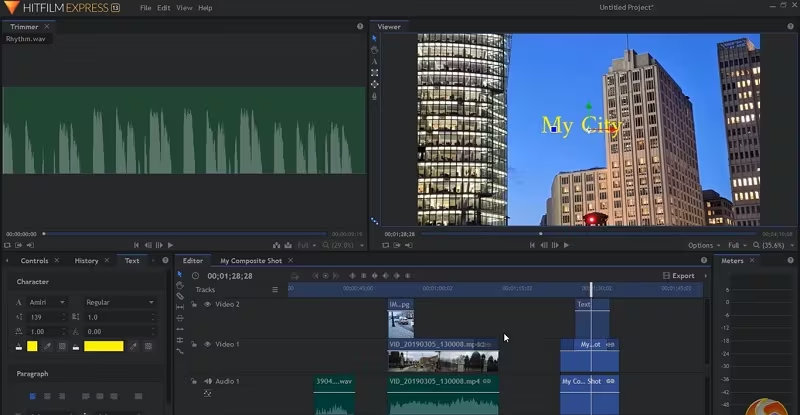Select the IM..pg image clip thumbnail

pos(401,324)
